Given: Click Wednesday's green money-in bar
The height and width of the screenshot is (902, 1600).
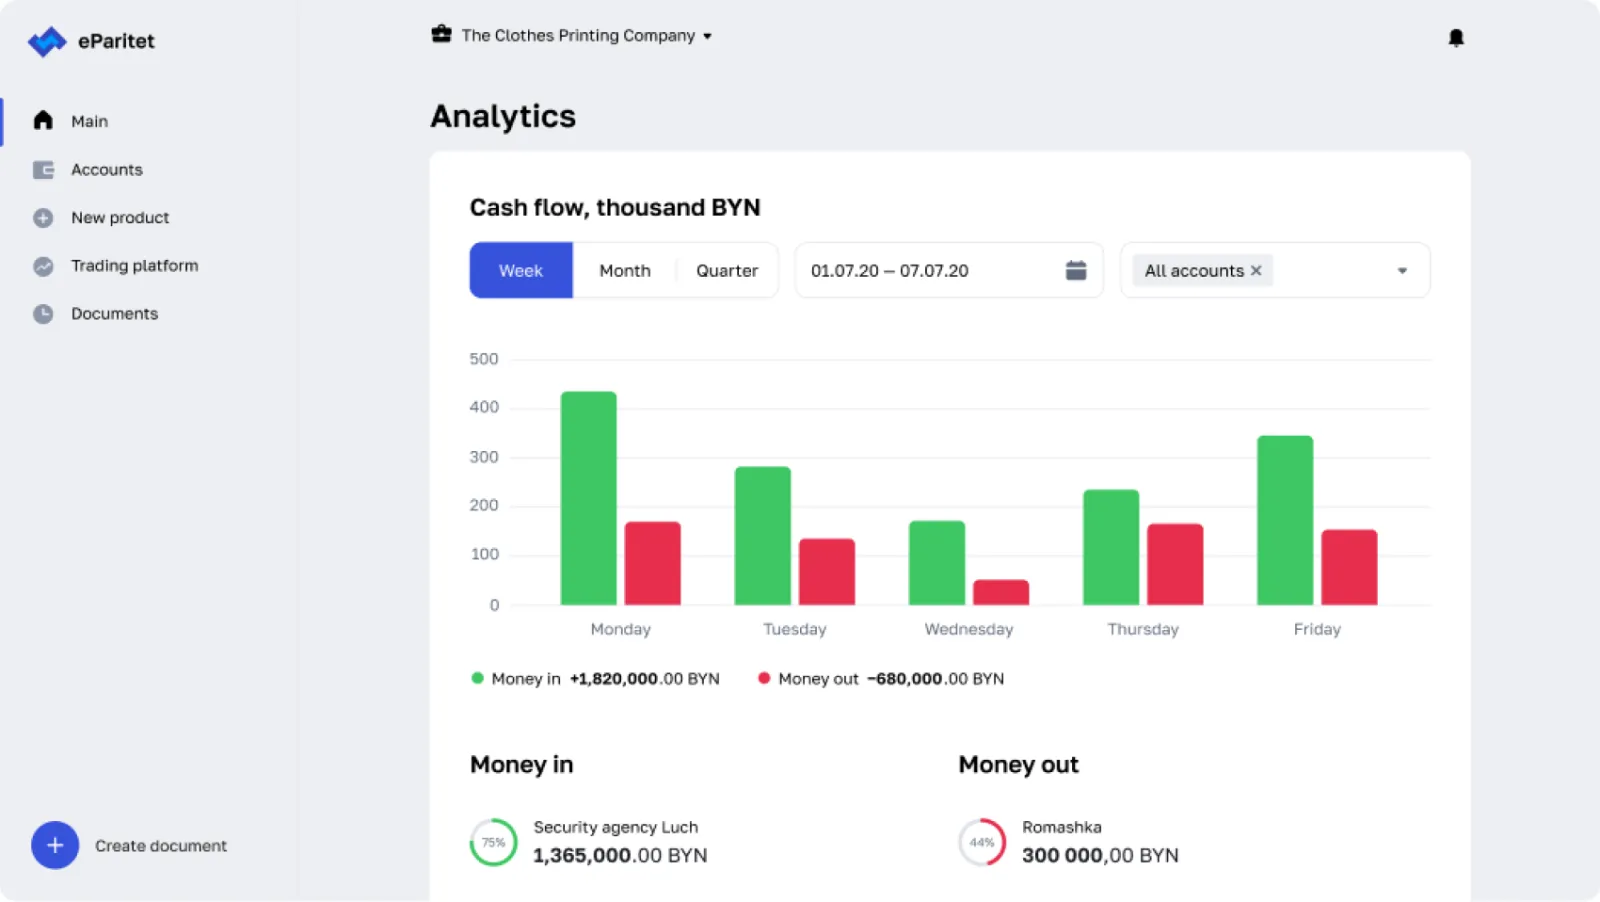Looking at the screenshot, I should (x=937, y=563).
